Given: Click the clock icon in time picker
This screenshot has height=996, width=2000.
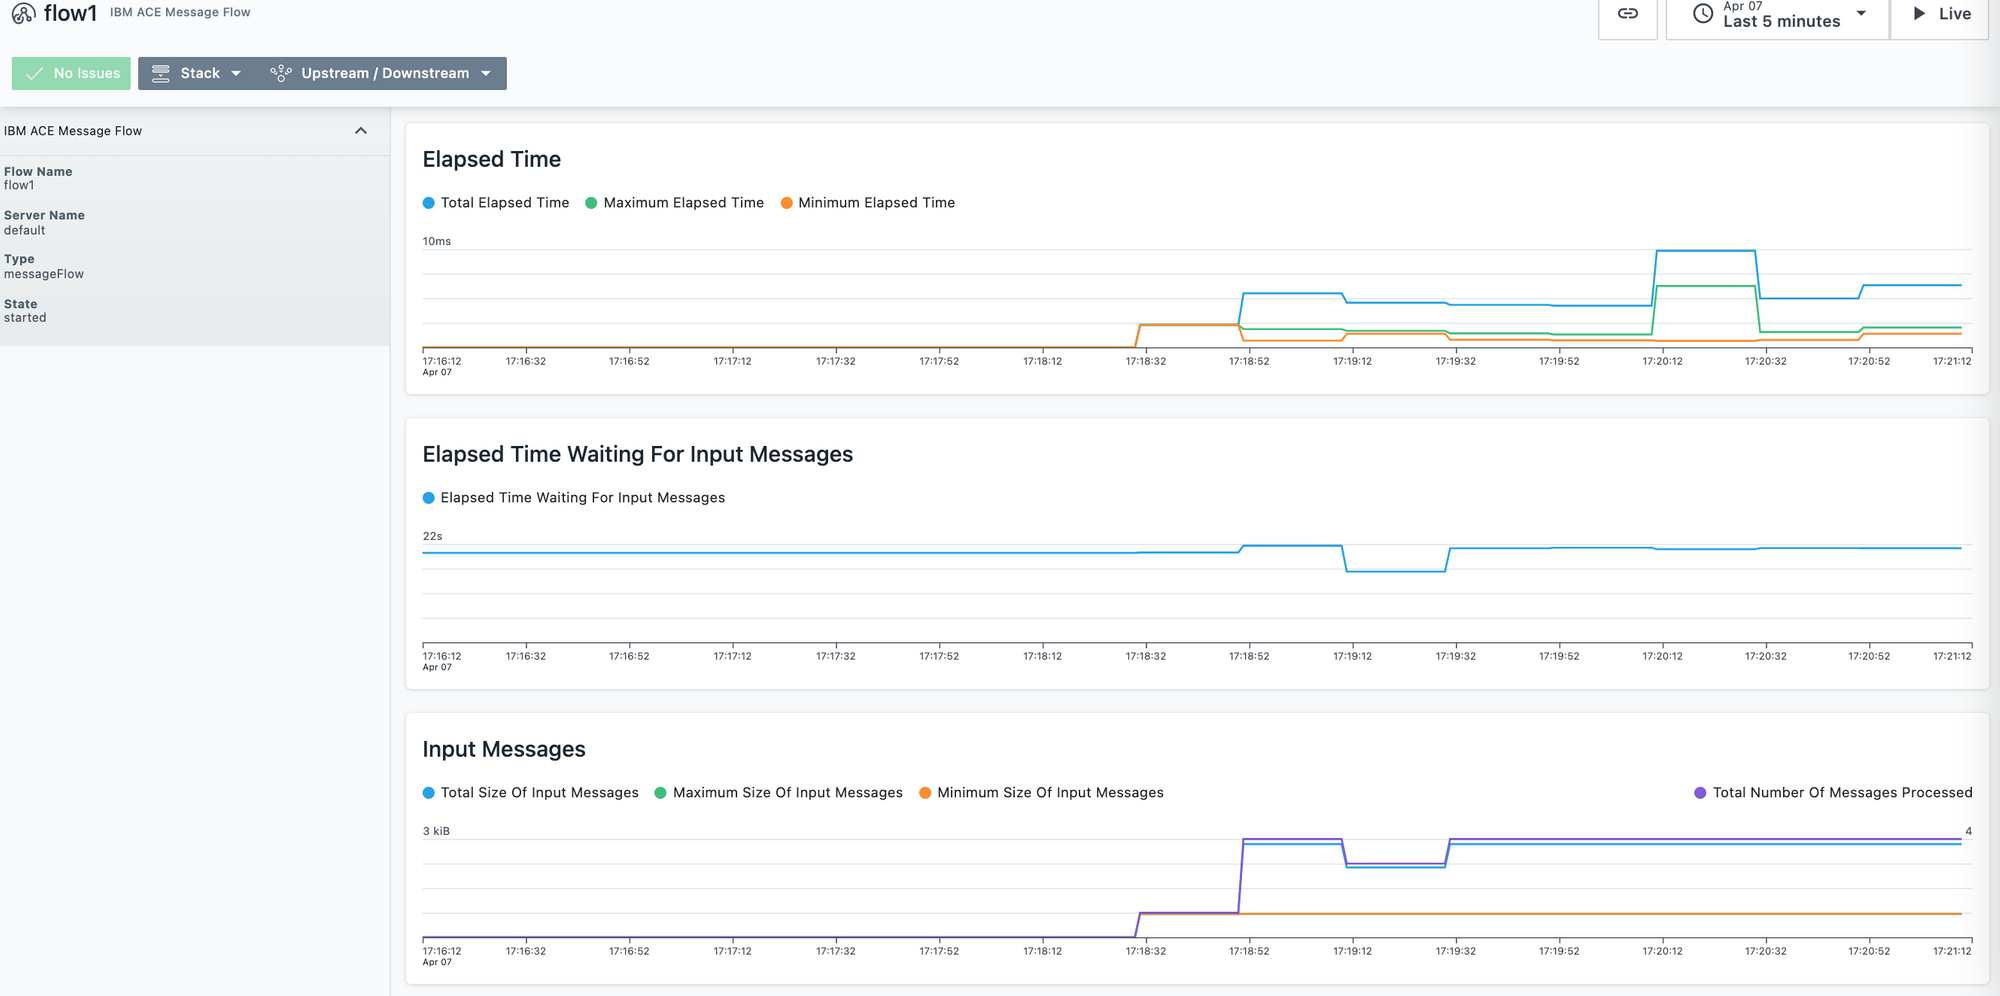Looking at the screenshot, I should [x=1703, y=14].
